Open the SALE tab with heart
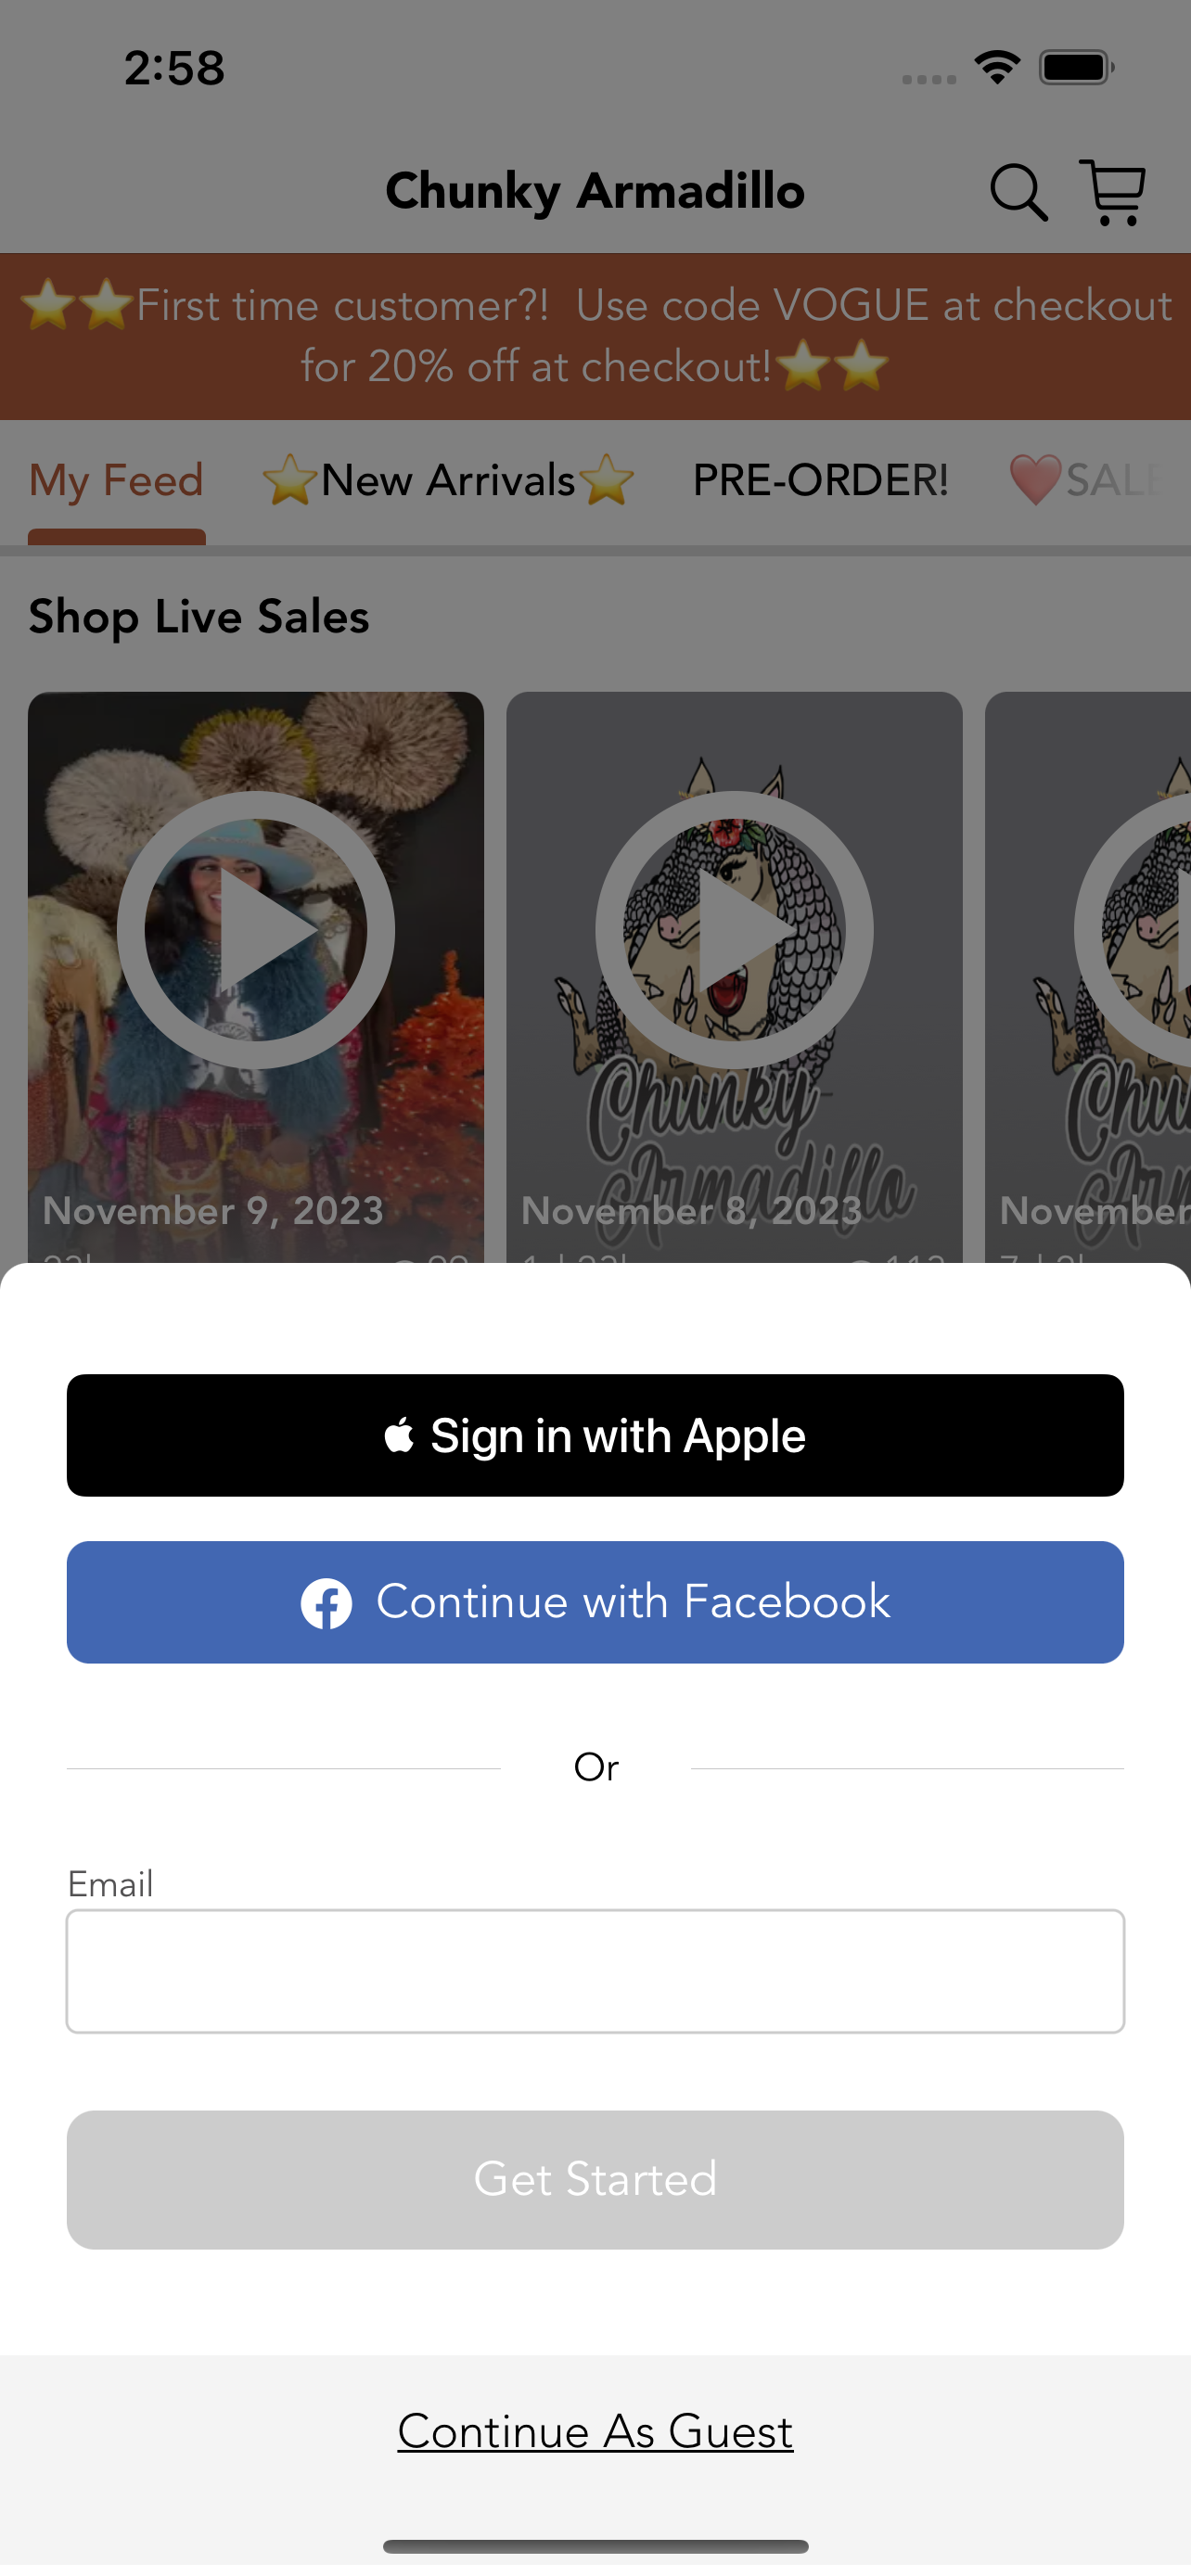The height and width of the screenshot is (2576, 1191). point(1088,481)
